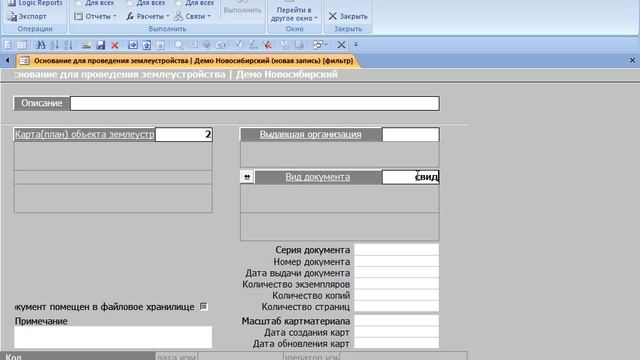The height and width of the screenshot is (360, 640).
Task: Click the new record toolbar icon
Action: [86, 45]
